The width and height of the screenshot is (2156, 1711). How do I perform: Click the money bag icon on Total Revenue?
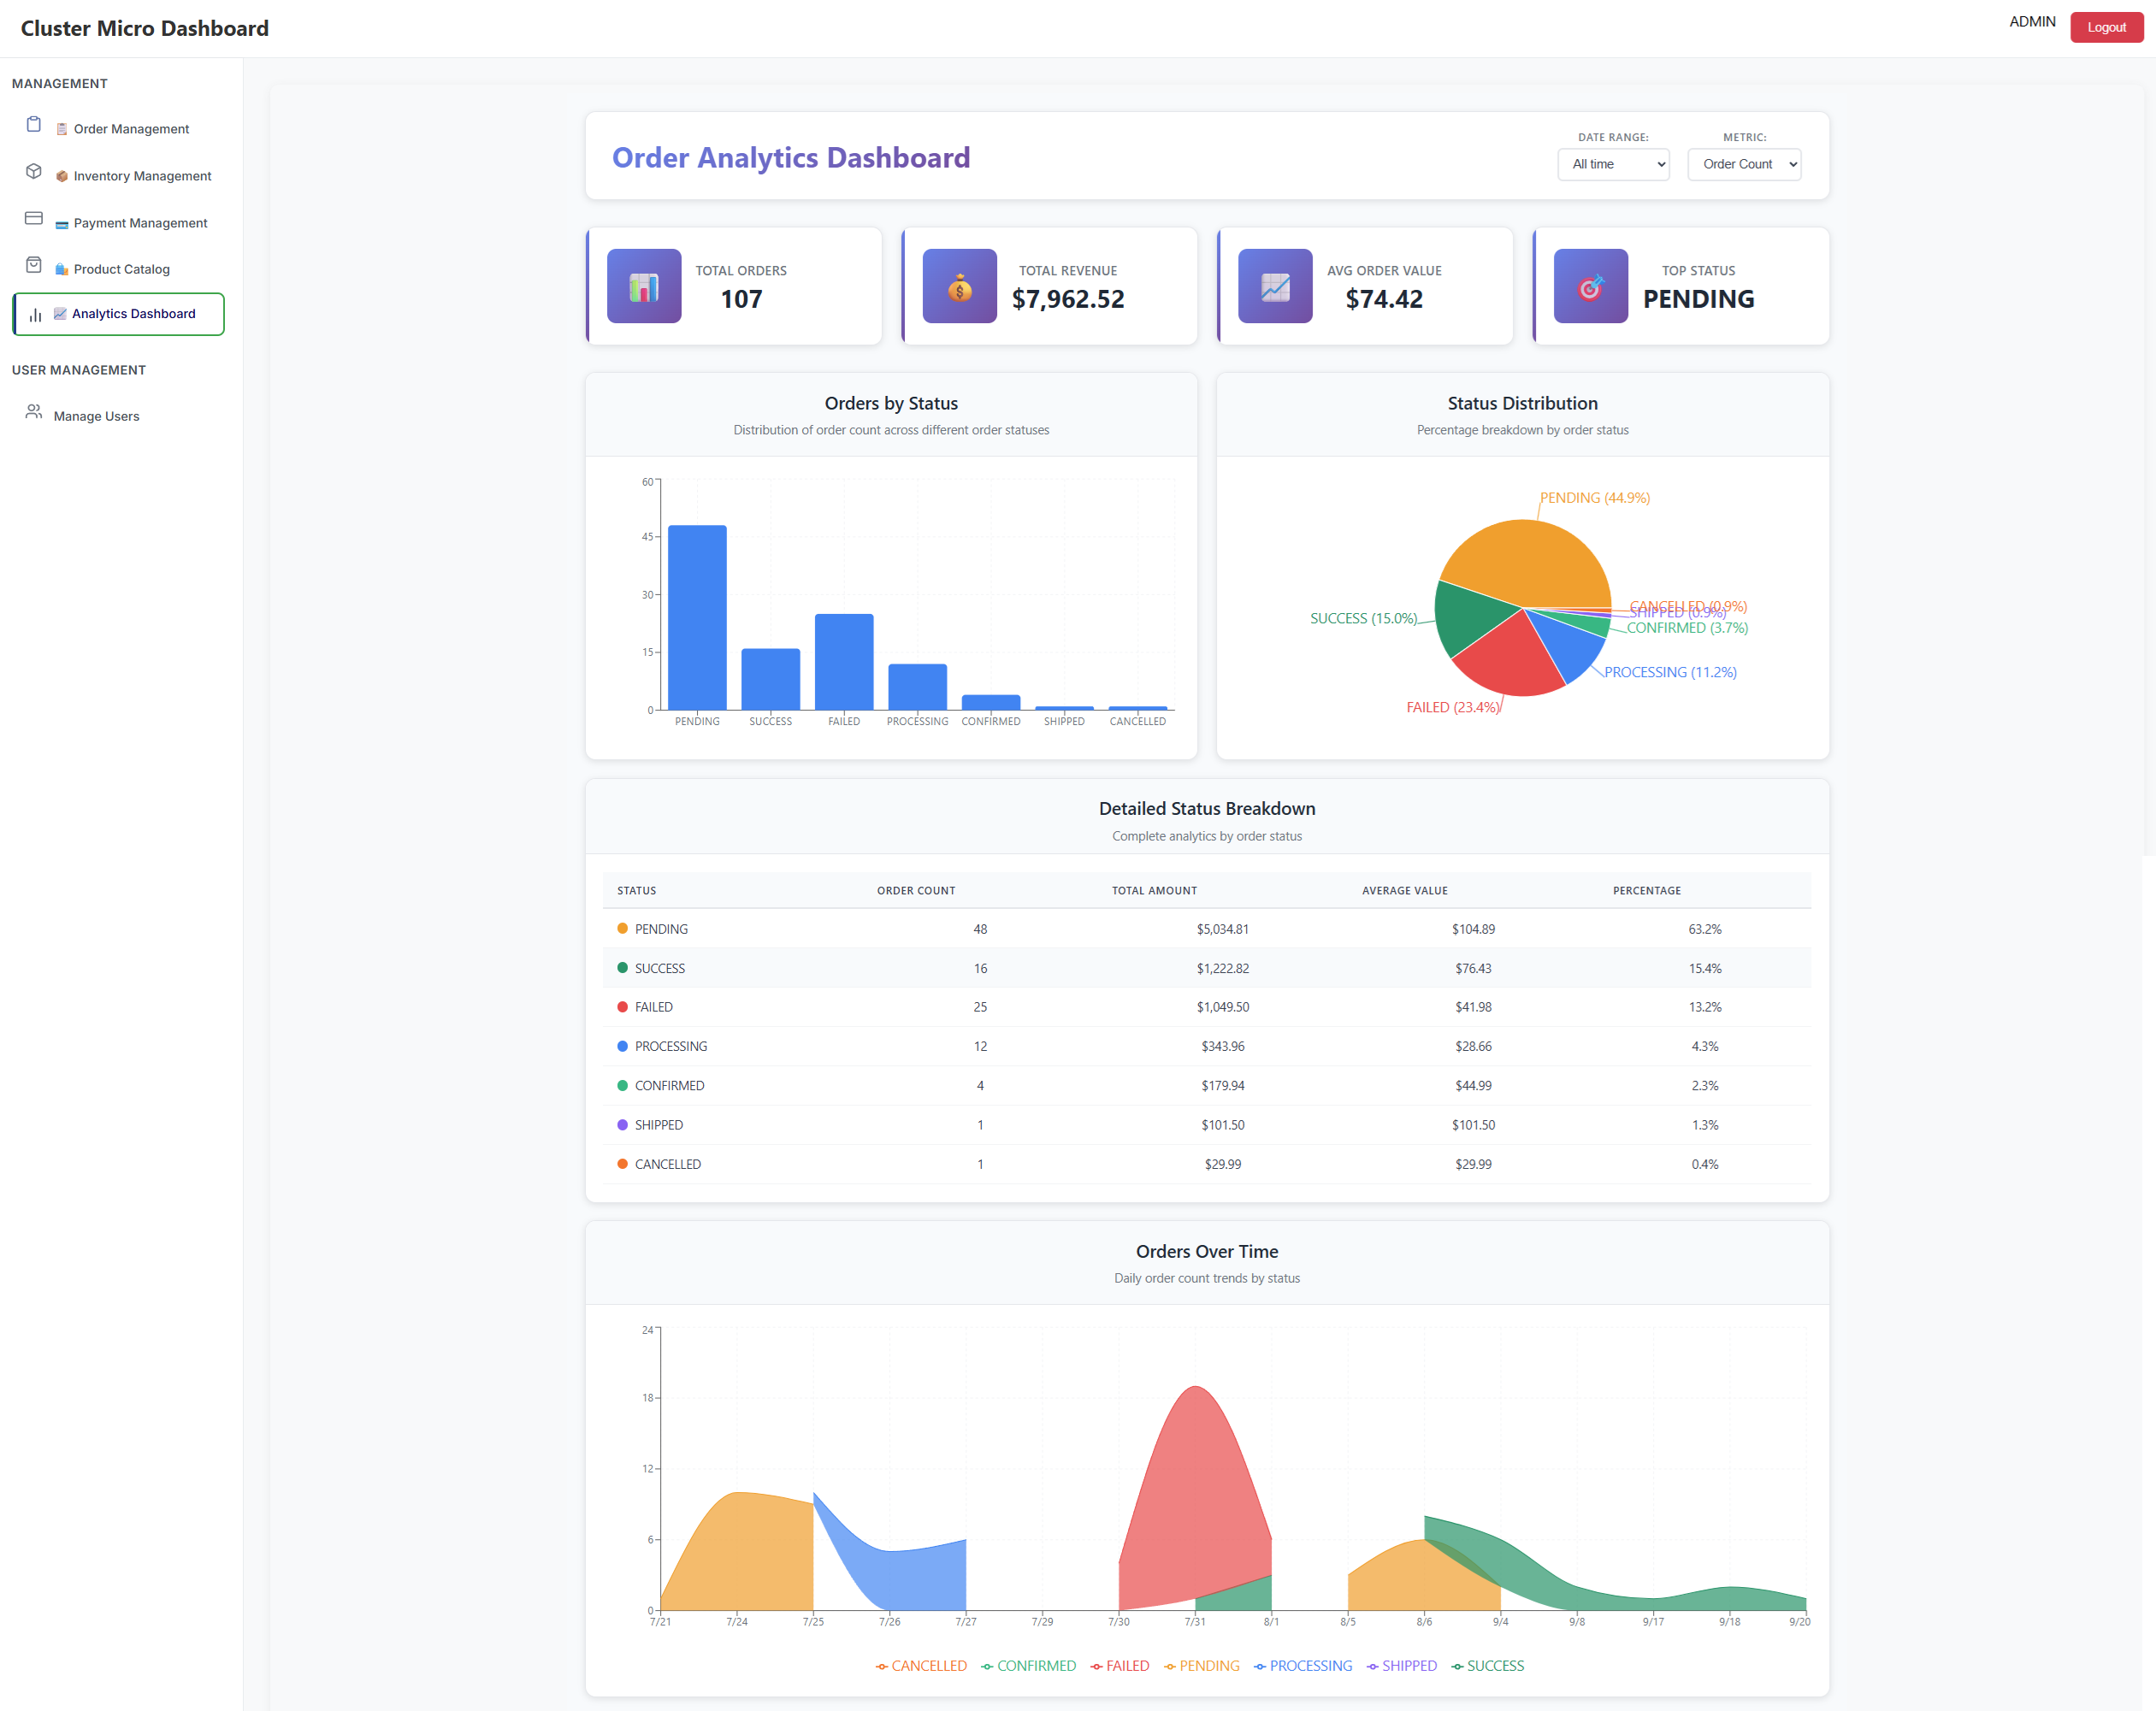(959, 286)
